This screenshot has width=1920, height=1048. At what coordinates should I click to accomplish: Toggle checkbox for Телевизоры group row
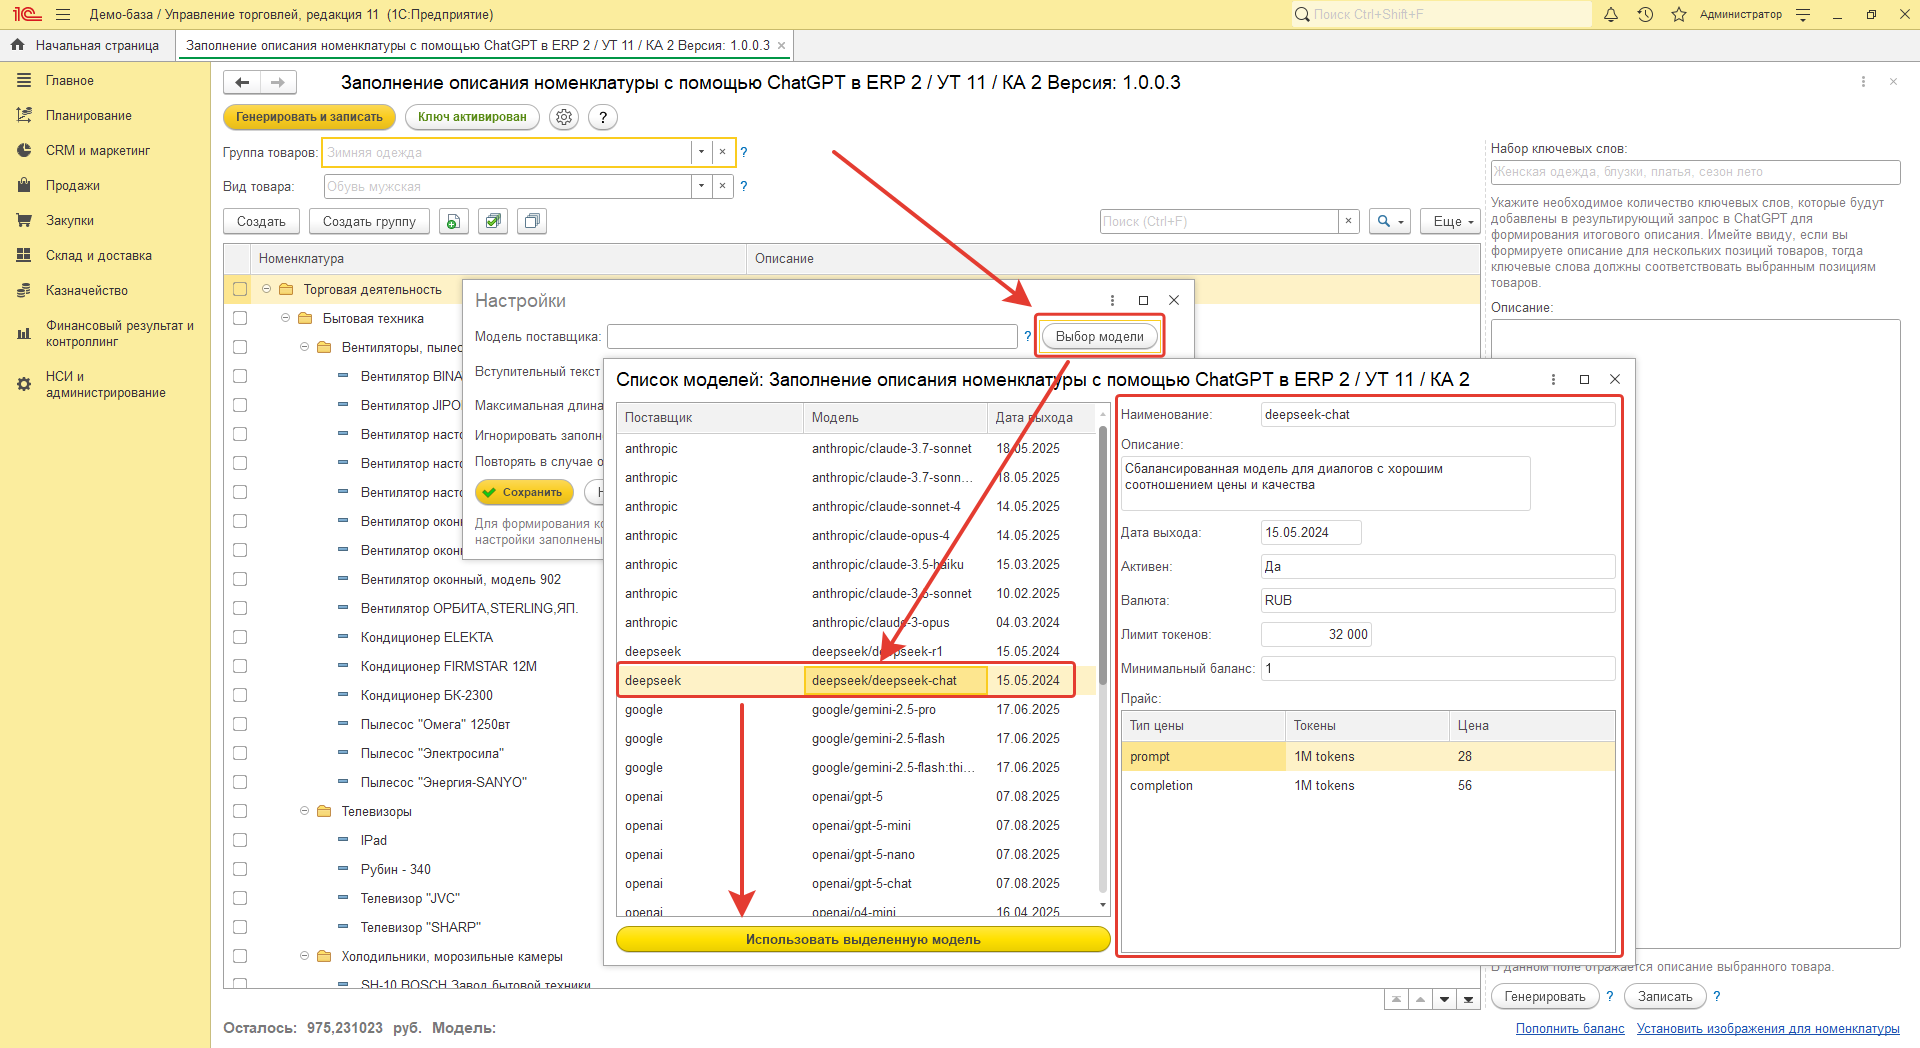click(240, 811)
